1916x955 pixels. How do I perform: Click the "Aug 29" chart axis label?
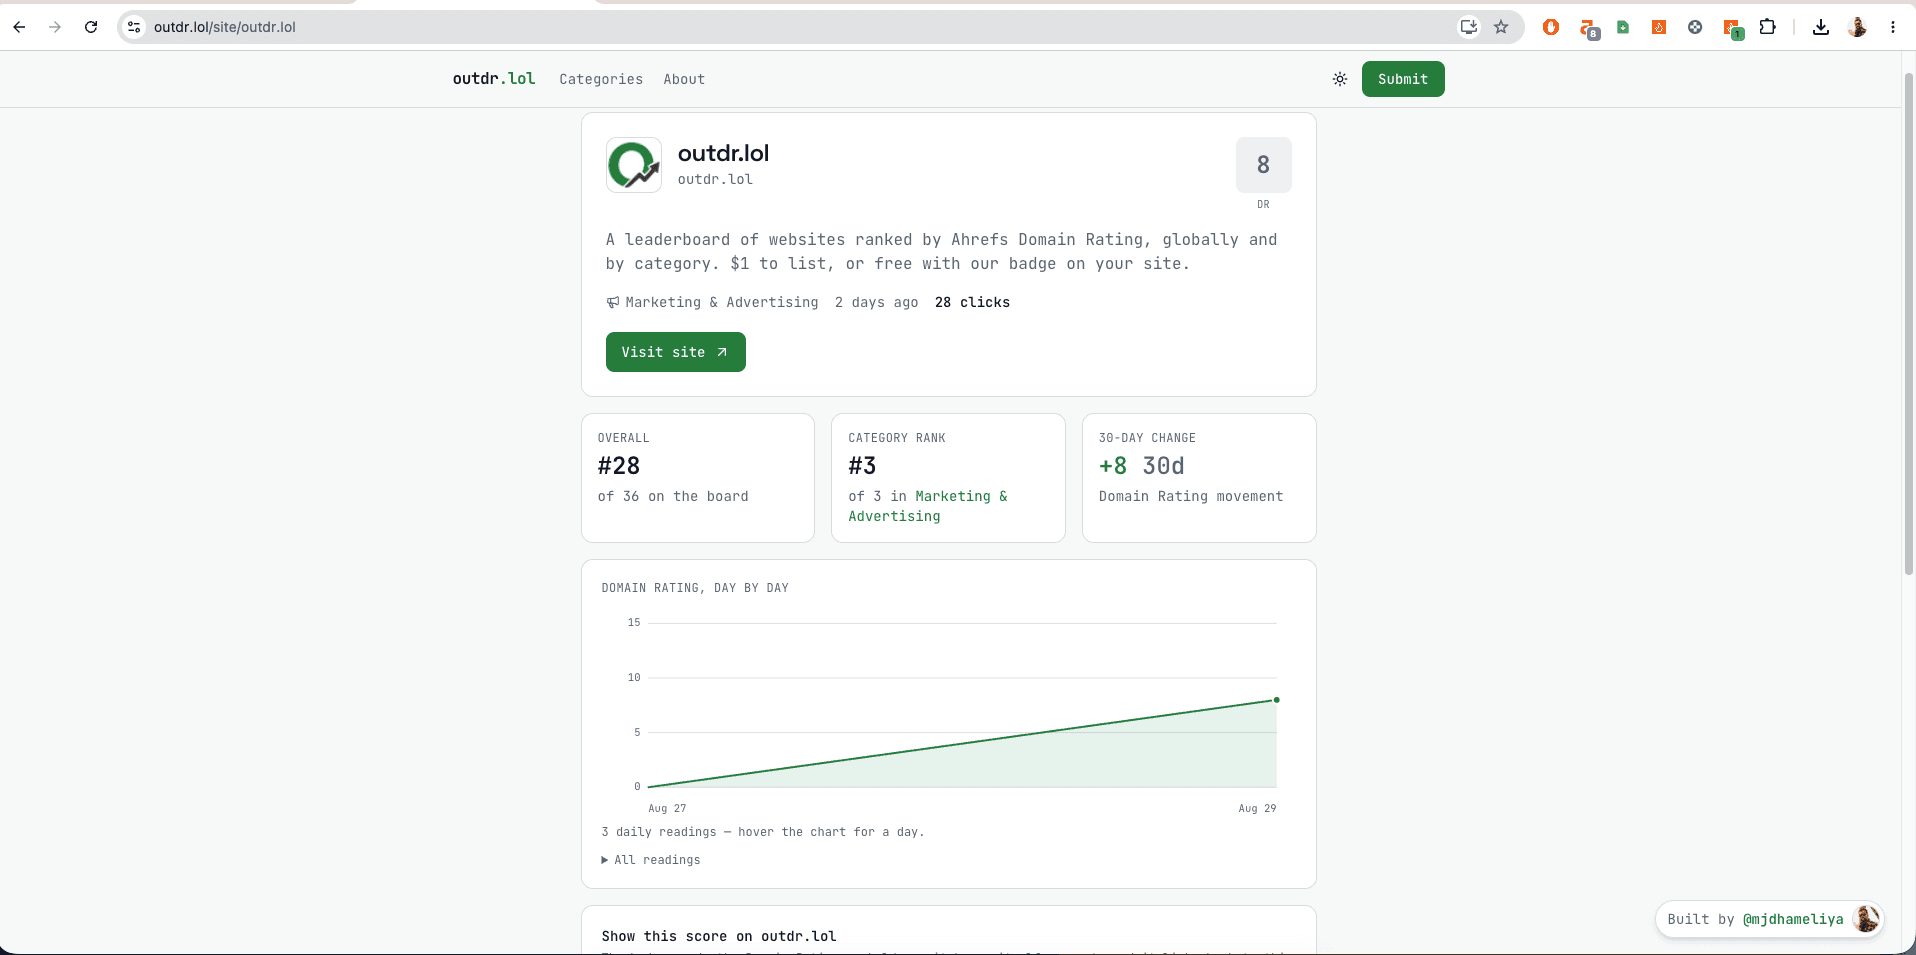(x=1257, y=808)
